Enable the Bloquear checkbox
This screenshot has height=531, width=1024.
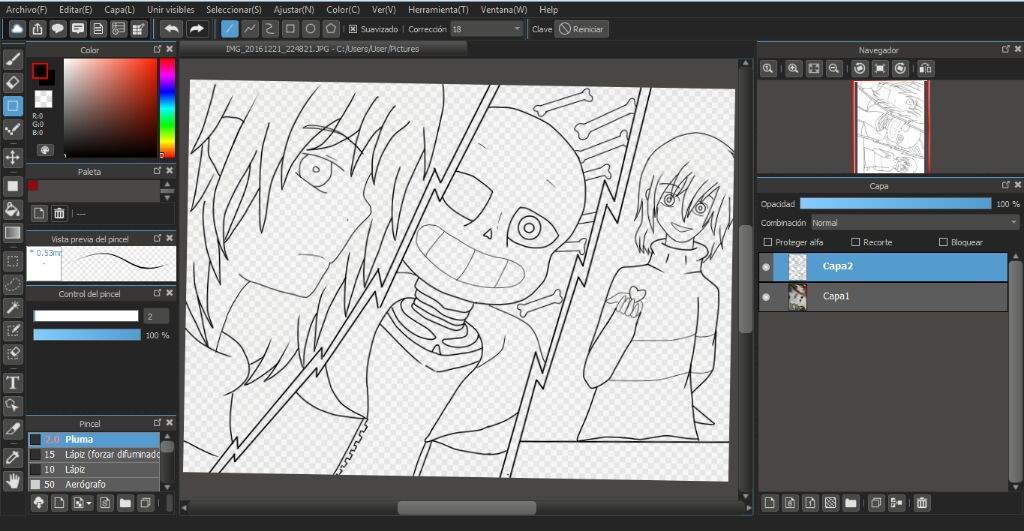point(943,242)
